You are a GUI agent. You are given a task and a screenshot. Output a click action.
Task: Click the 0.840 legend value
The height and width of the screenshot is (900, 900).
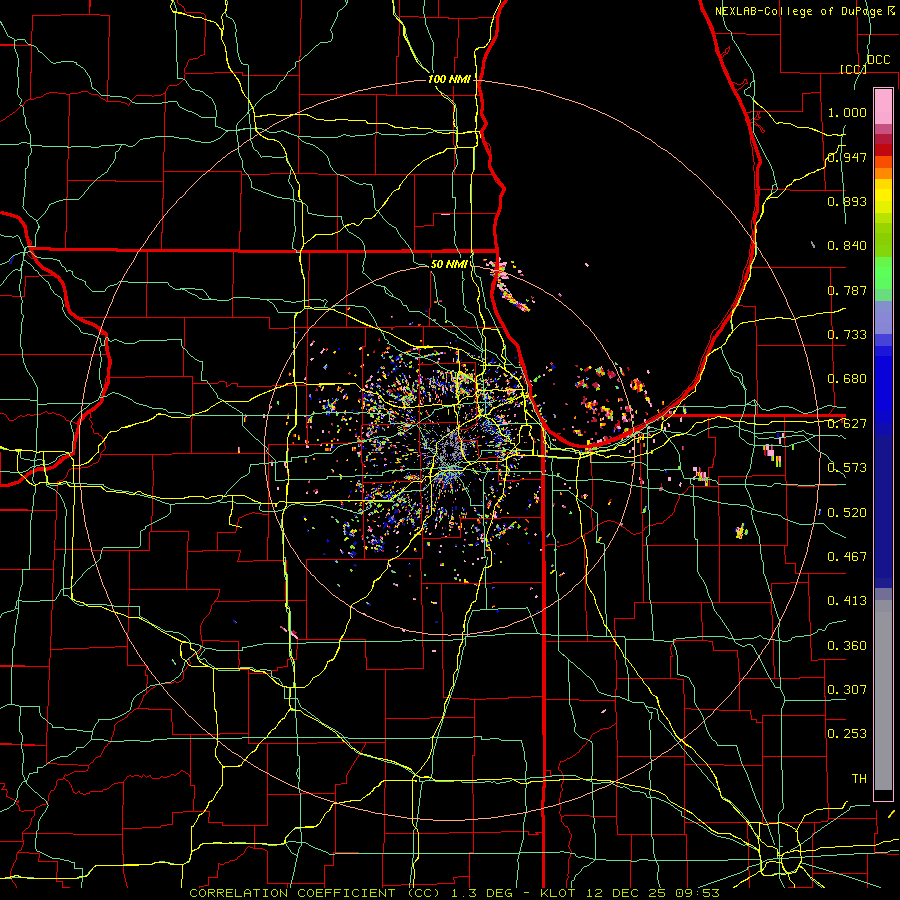click(847, 245)
